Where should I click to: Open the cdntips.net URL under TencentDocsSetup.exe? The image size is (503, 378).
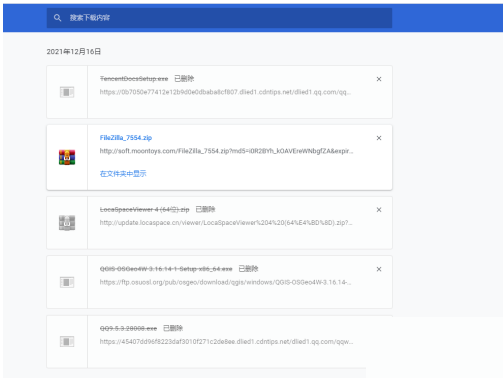tap(225, 92)
